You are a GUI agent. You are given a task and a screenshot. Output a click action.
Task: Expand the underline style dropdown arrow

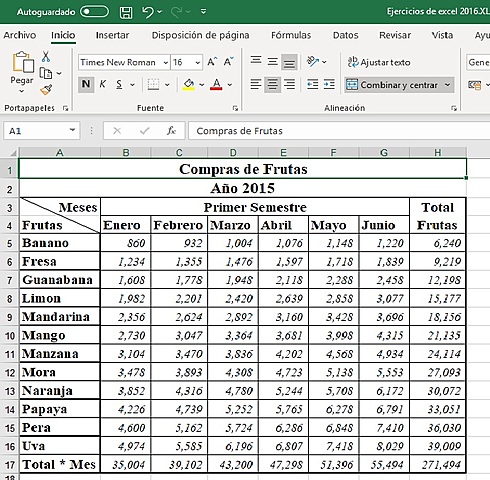click(132, 85)
